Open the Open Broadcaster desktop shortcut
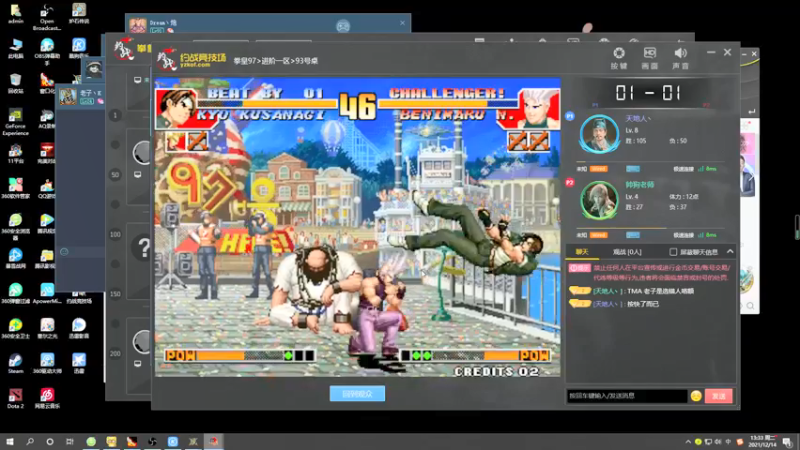 (47, 16)
